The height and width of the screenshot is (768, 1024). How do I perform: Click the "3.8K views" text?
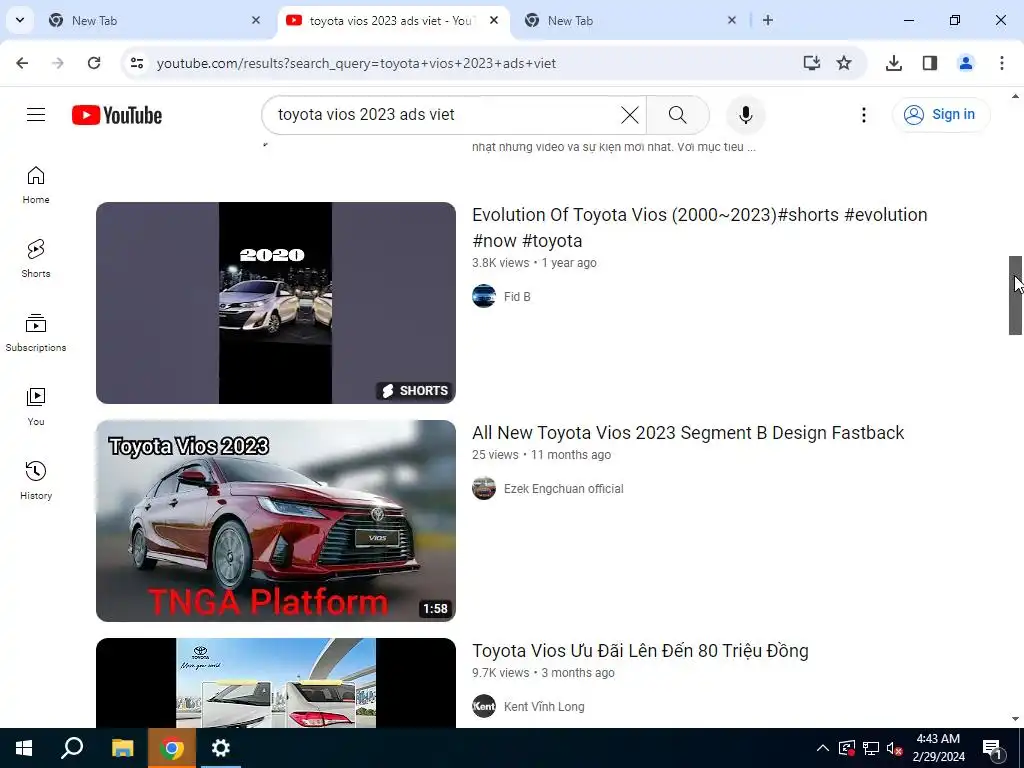point(500,263)
